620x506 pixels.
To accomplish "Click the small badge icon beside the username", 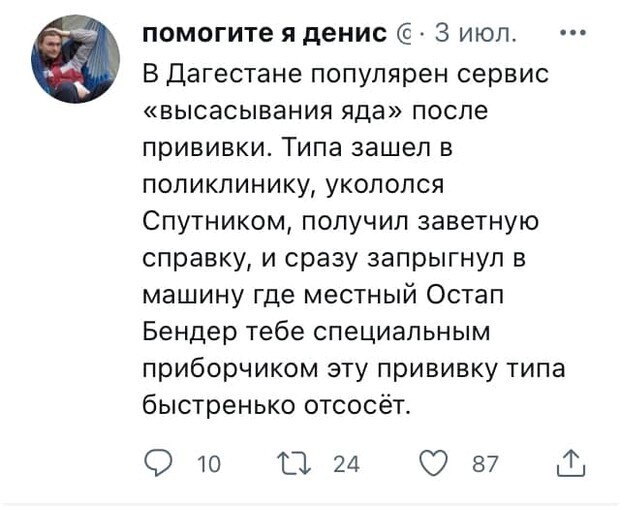I will tap(405, 34).
